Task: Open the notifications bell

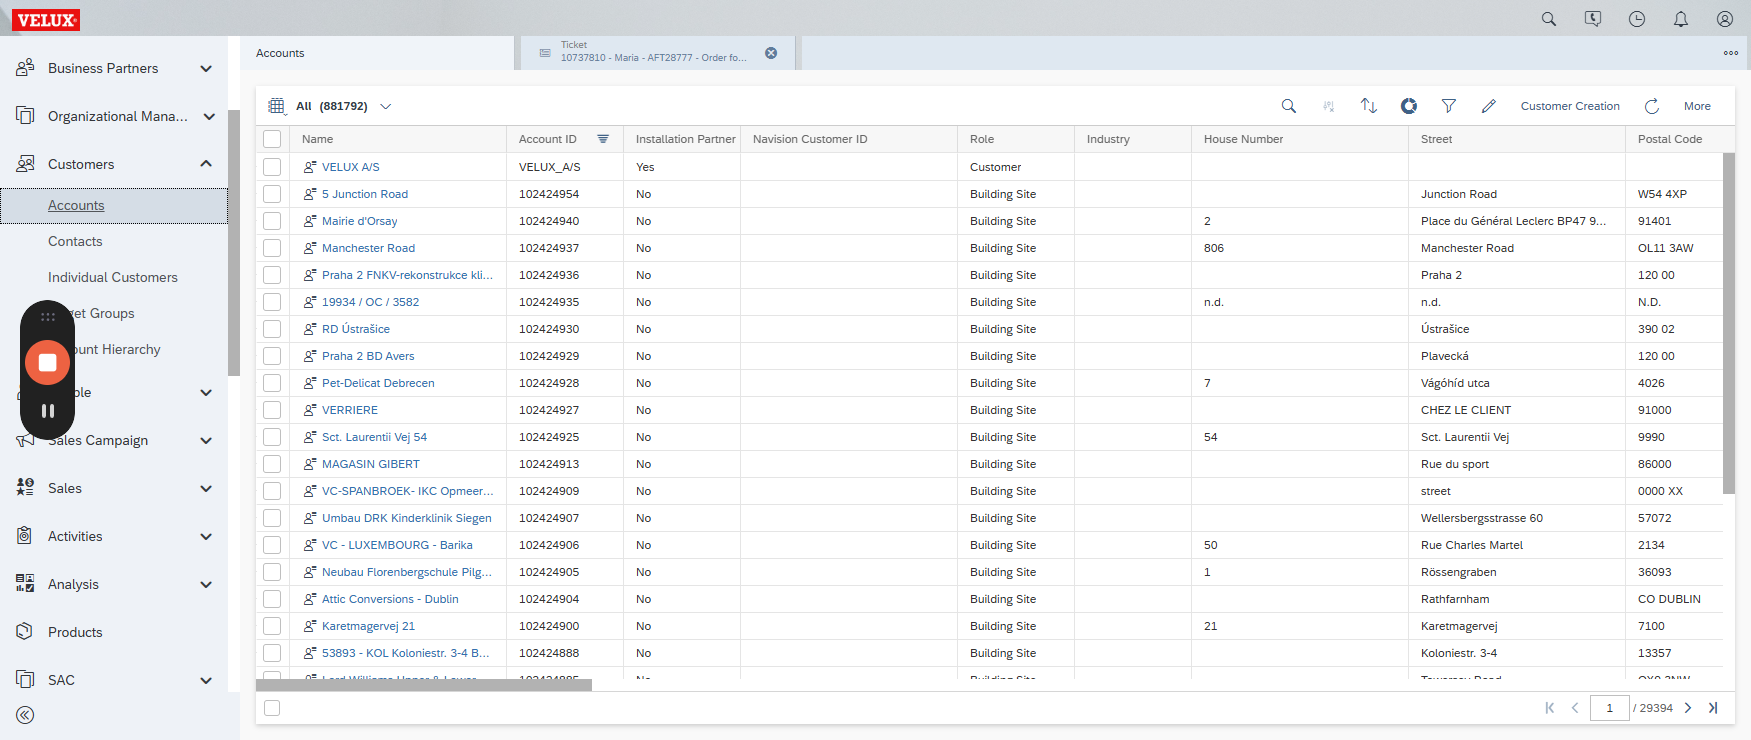Action: [x=1680, y=19]
